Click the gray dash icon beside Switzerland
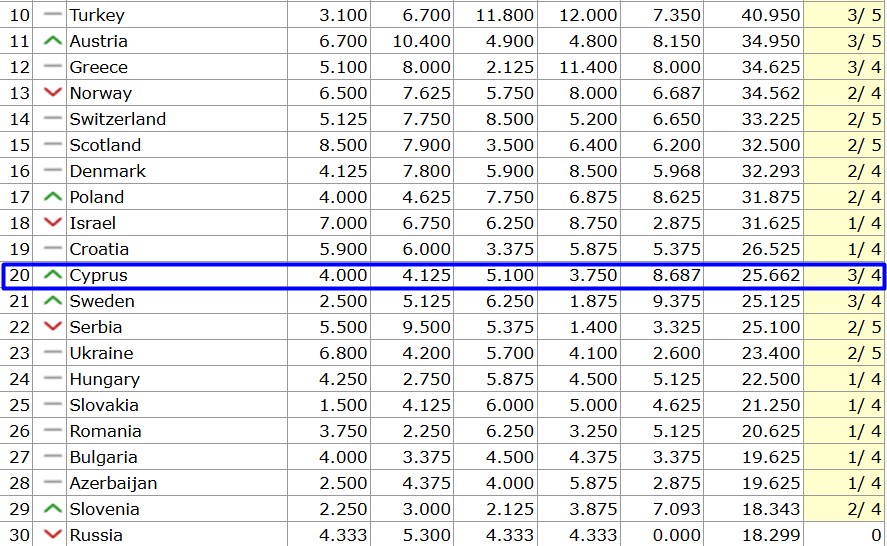The image size is (887, 546). (53, 118)
